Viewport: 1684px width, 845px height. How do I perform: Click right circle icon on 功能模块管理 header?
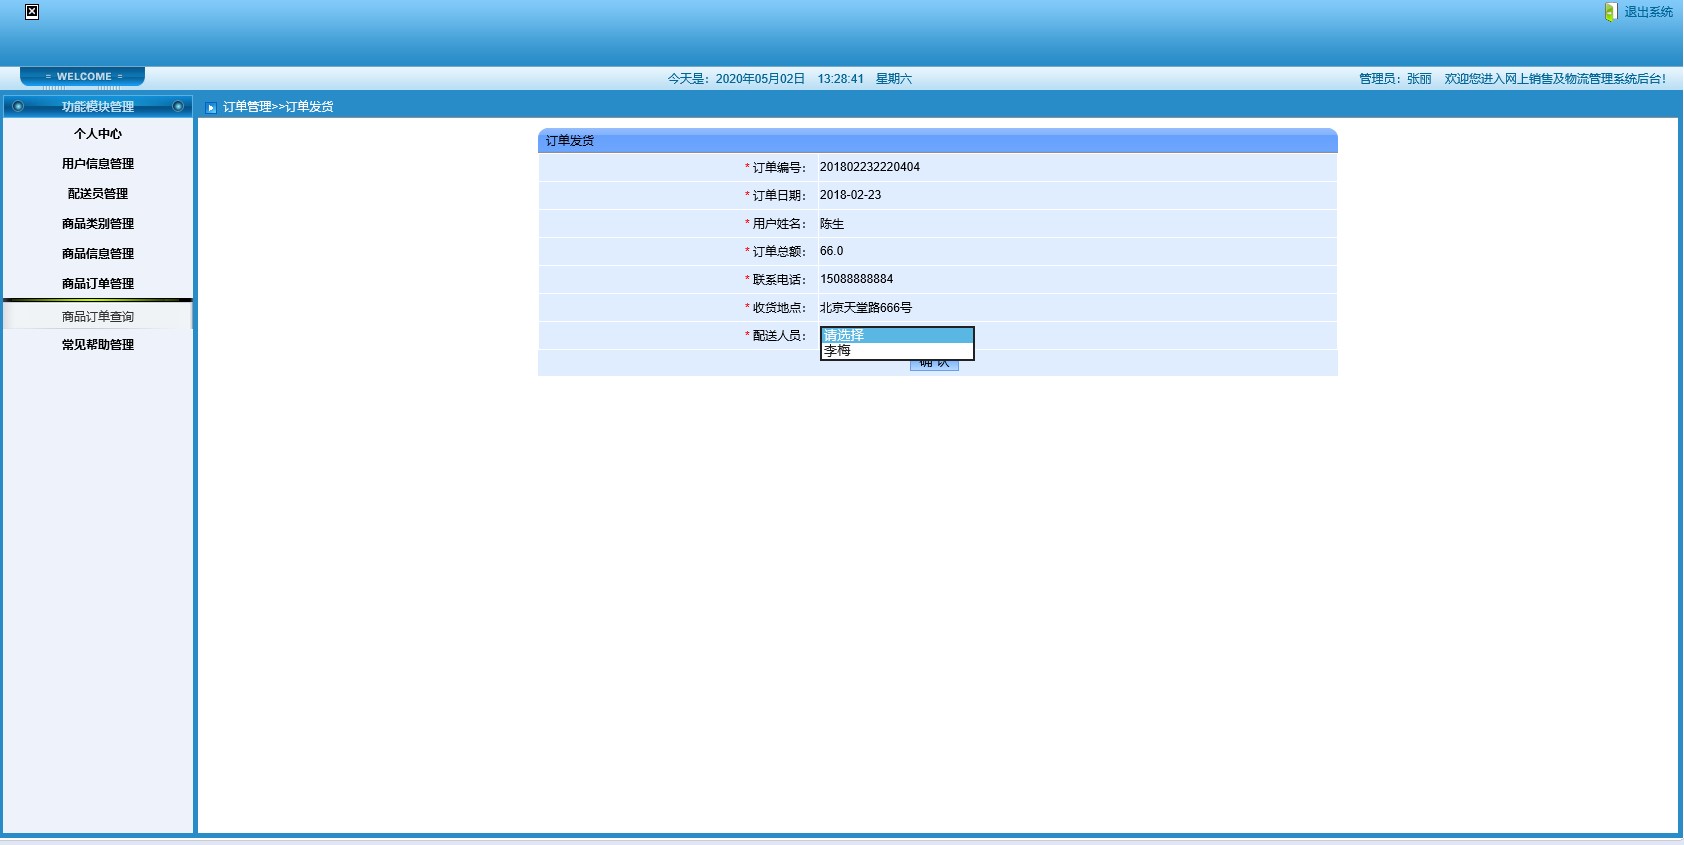178,106
